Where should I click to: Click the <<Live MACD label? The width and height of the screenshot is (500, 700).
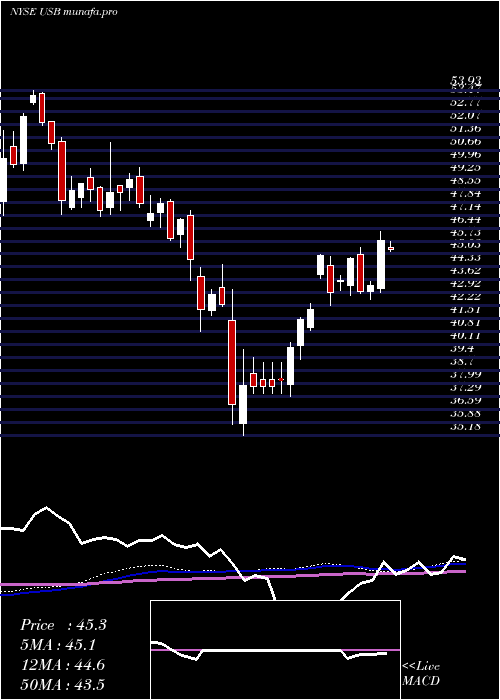[421, 674]
